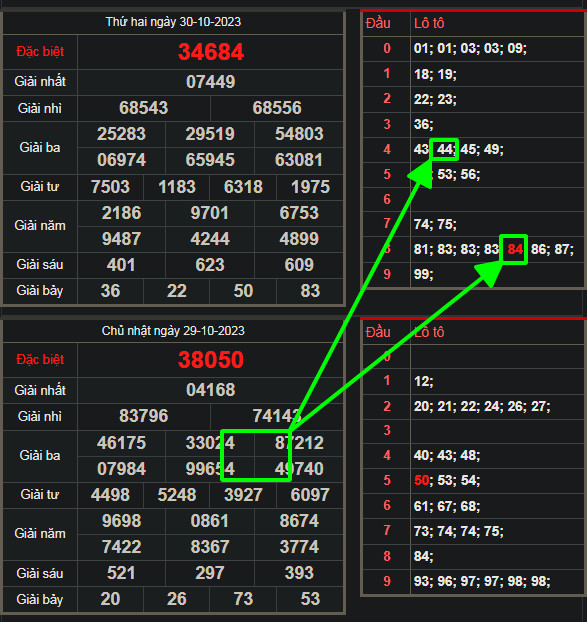The width and height of the screenshot is (587, 622).
Task: Click the Giải bảy number 36
Action: coord(110,291)
